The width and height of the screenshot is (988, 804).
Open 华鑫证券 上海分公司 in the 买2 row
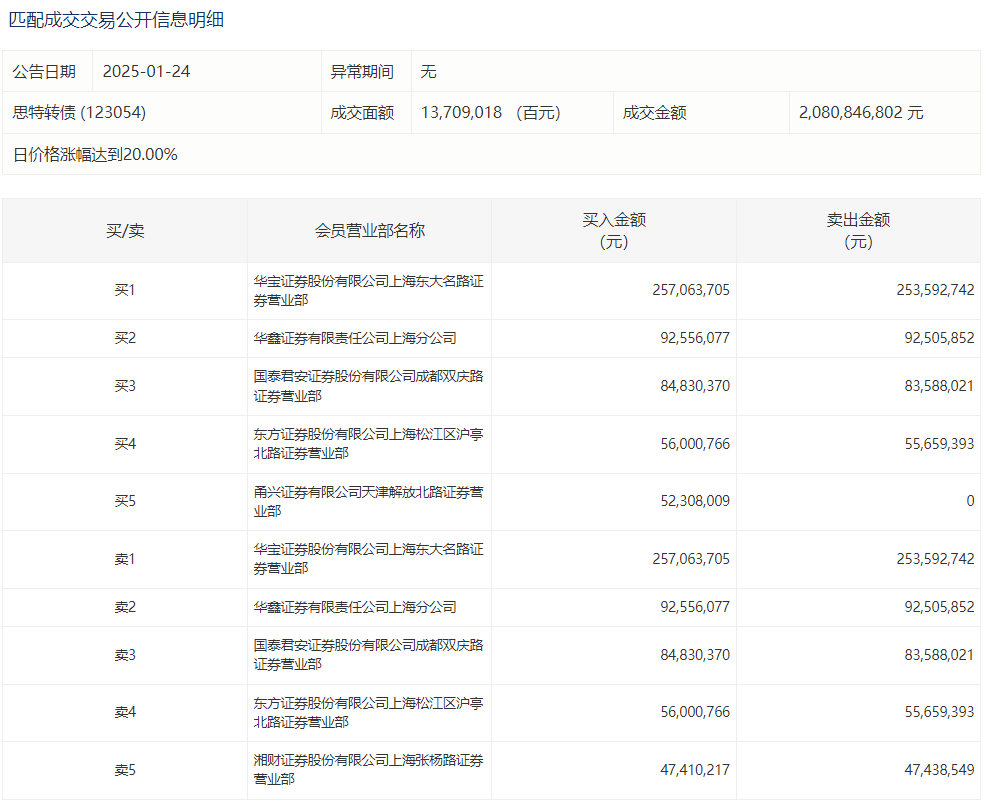pyautogui.click(x=355, y=339)
